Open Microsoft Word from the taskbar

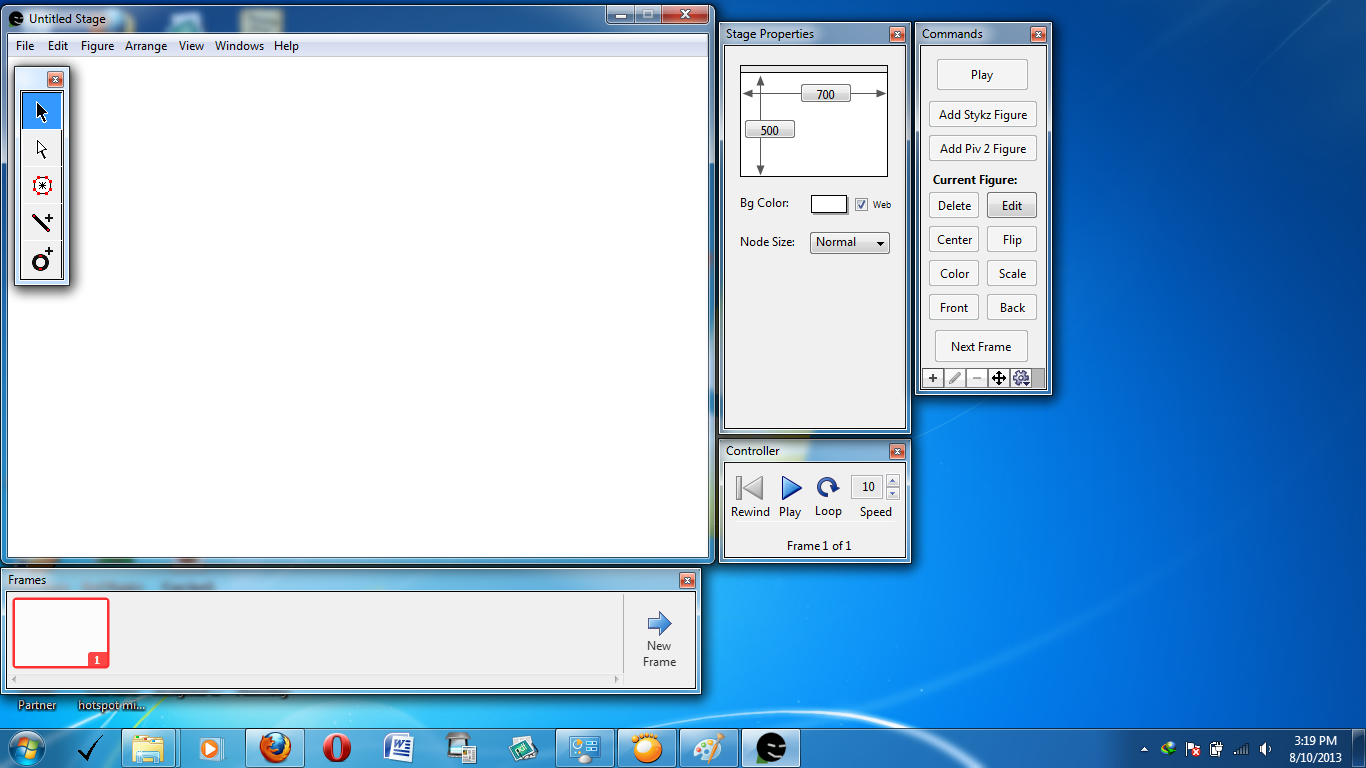coord(398,748)
